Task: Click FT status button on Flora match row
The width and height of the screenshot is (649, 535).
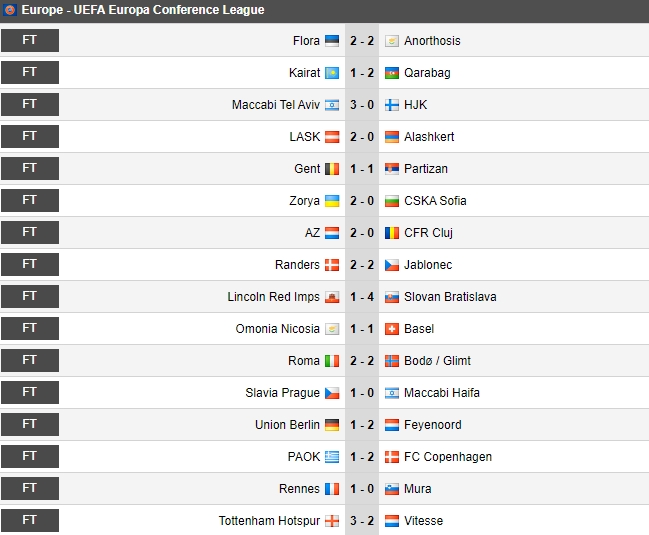Action: point(30,40)
